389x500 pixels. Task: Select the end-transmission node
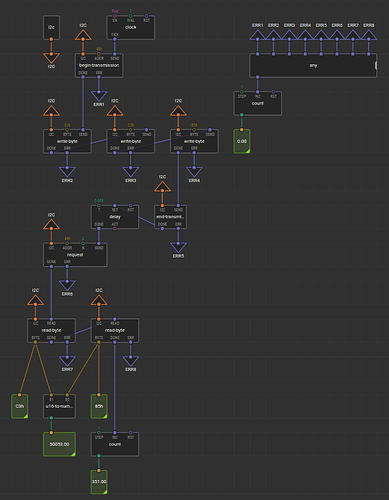click(x=170, y=217)
